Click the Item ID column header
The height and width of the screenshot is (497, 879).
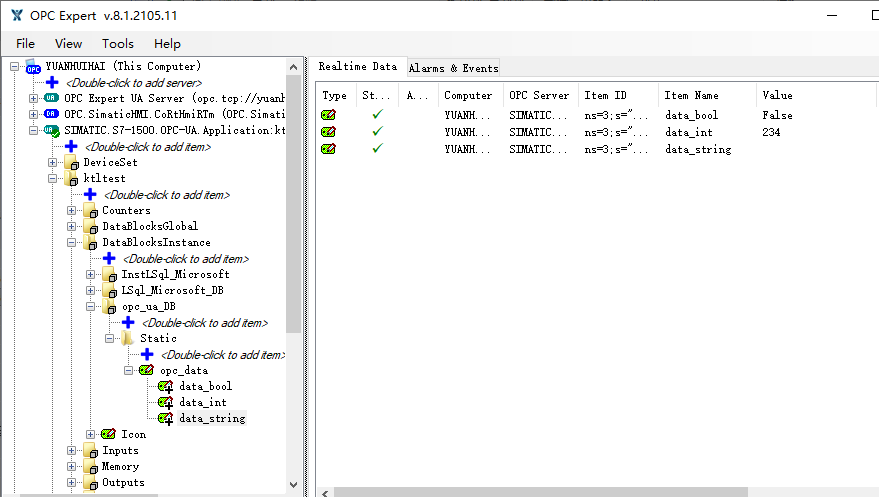[x=618, y=95]
